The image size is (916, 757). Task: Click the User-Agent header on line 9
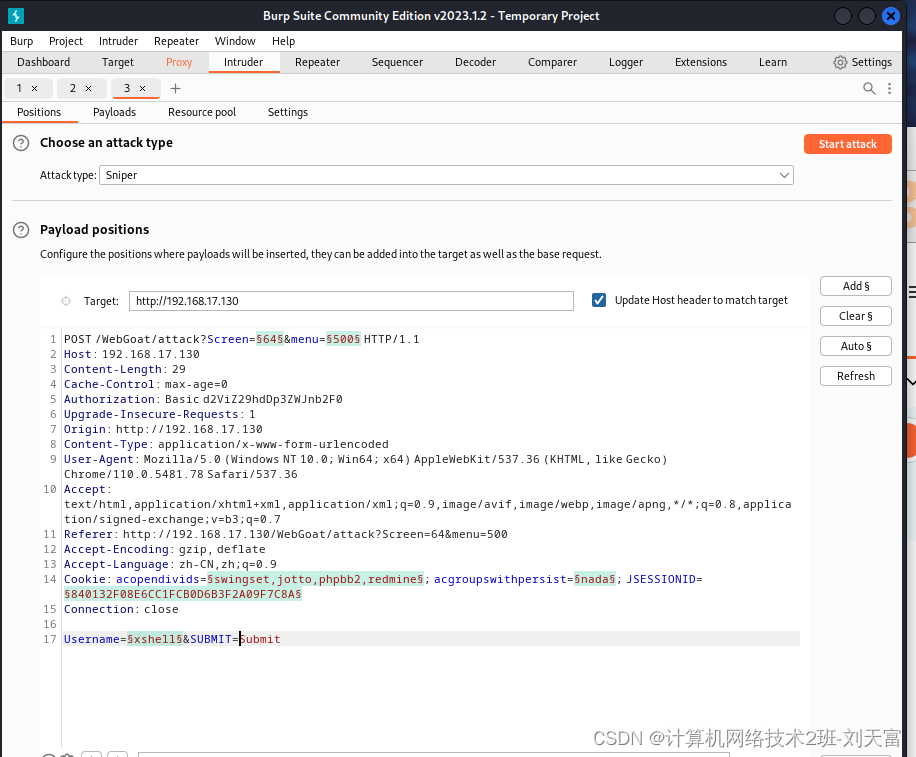366,467
